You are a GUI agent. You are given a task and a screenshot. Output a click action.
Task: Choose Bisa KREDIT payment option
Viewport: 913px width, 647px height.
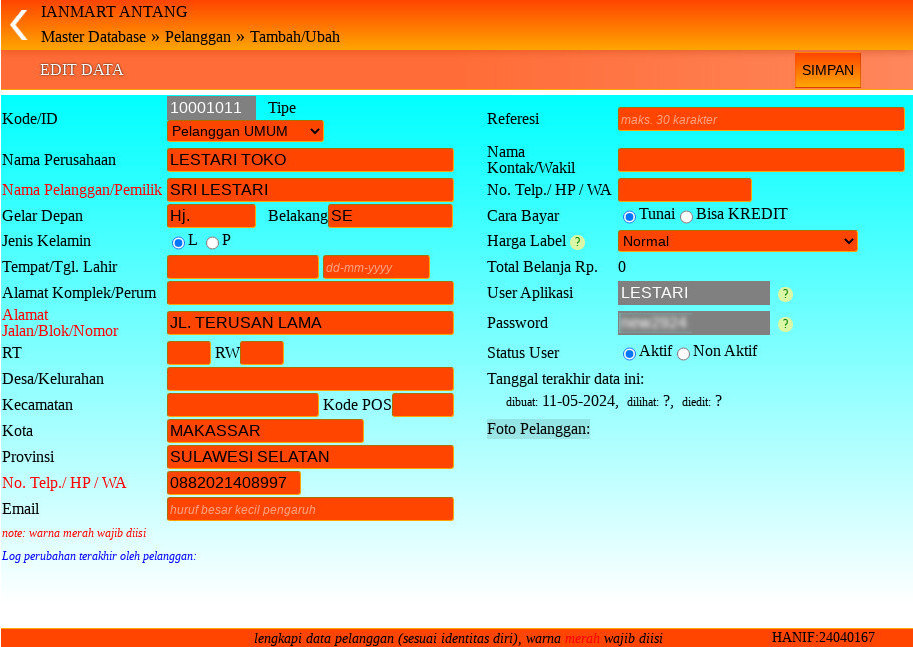pos(686,216)
